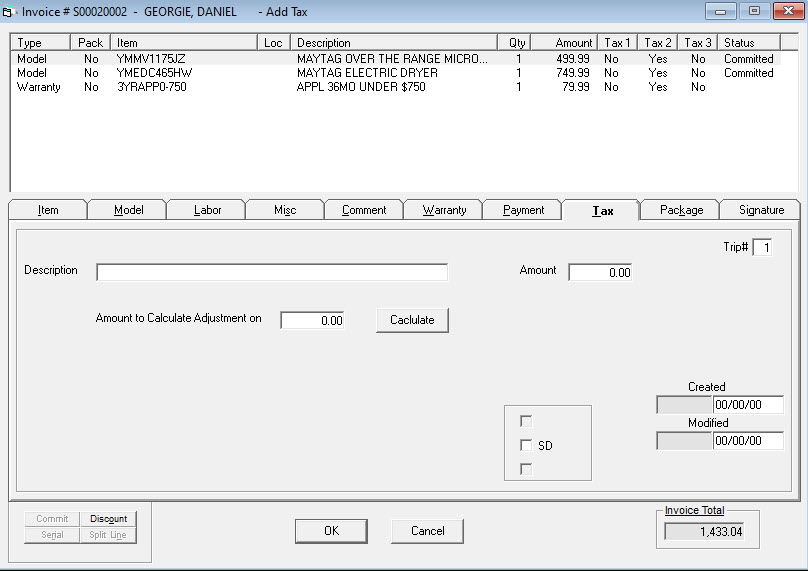Select the YMMV1175JZ item row

[x=396, y=59]
